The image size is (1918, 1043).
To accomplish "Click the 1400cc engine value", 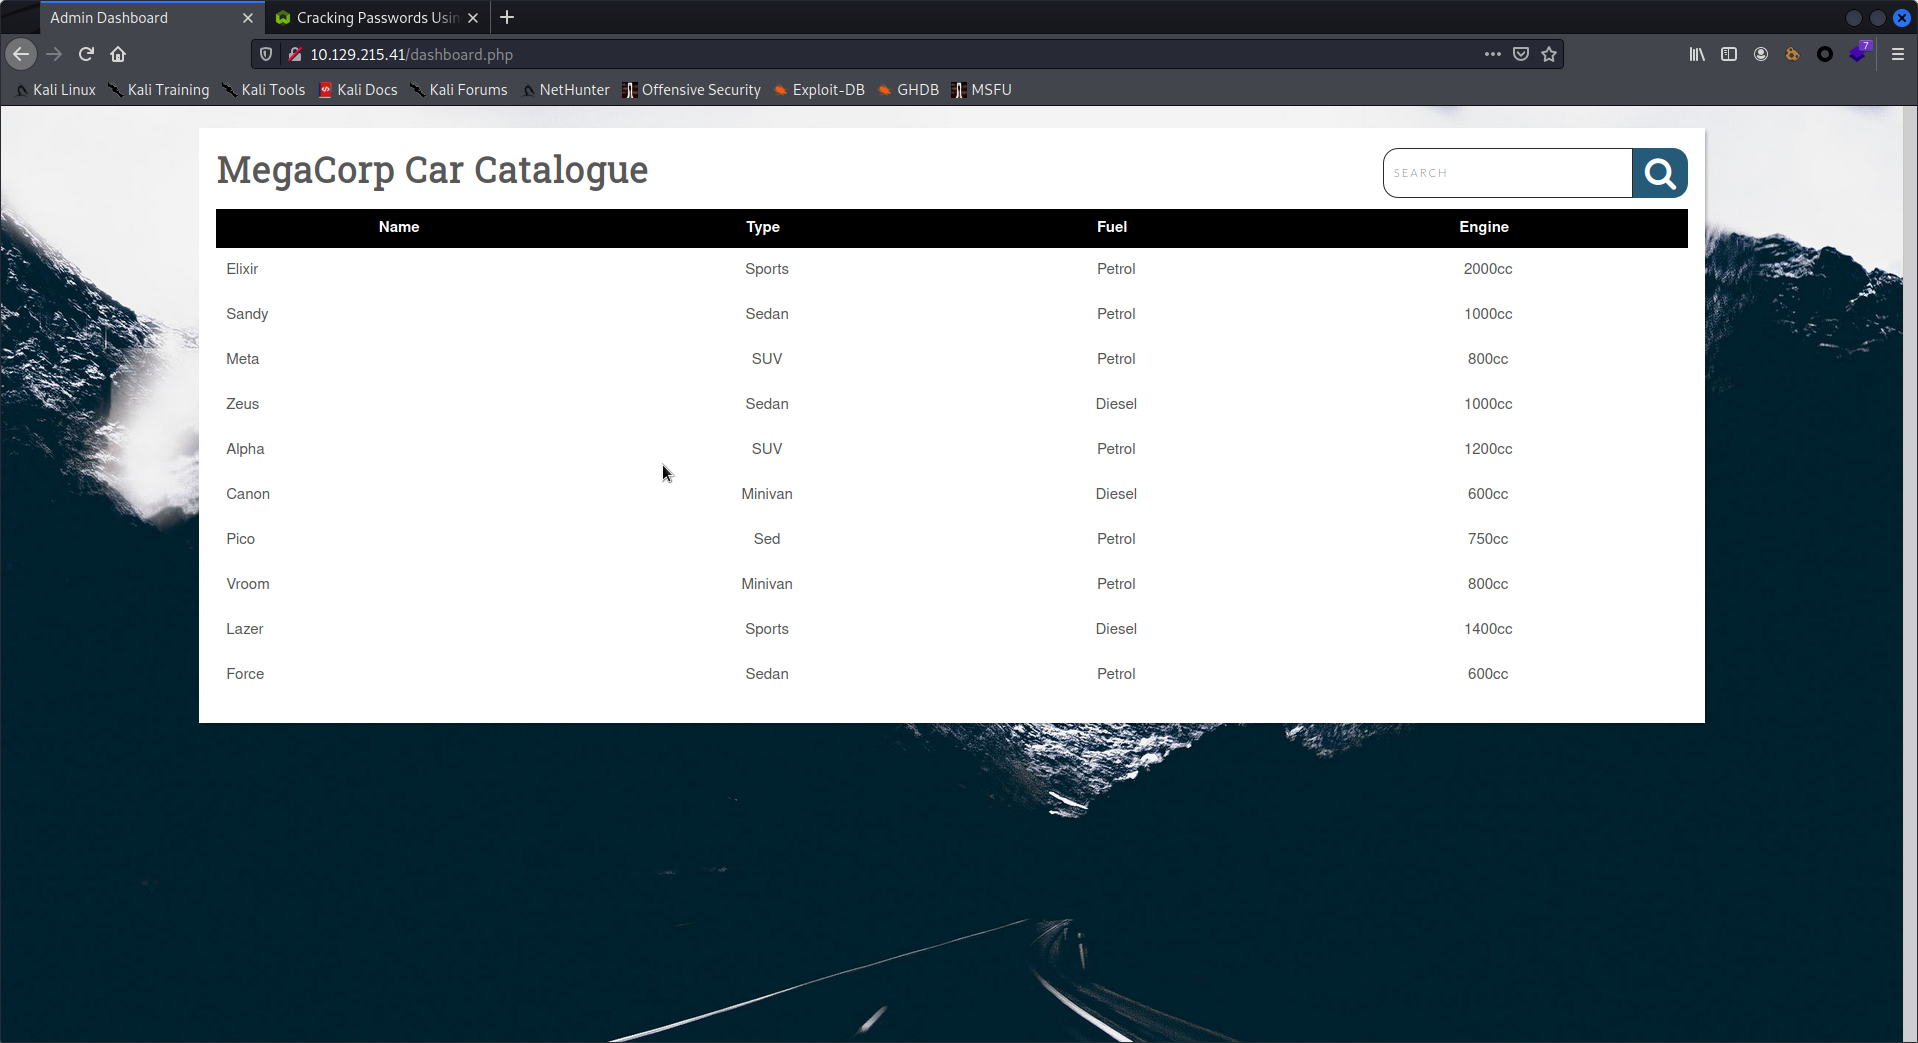I will point(1488,629).
